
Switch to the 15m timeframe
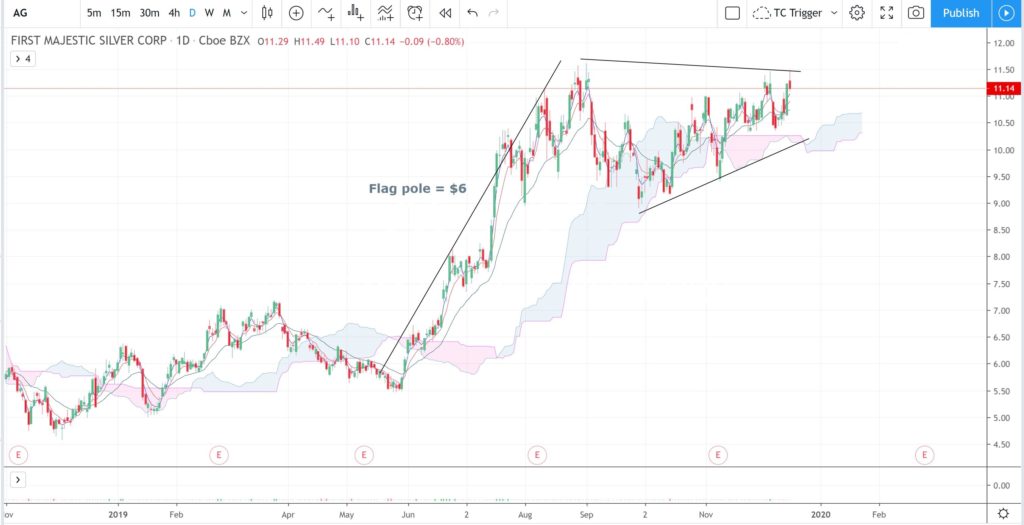tap(120, 12)
